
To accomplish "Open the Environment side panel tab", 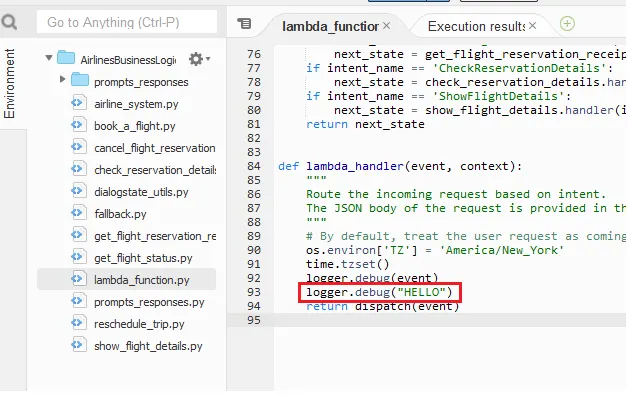I will (x=9, y=83).
